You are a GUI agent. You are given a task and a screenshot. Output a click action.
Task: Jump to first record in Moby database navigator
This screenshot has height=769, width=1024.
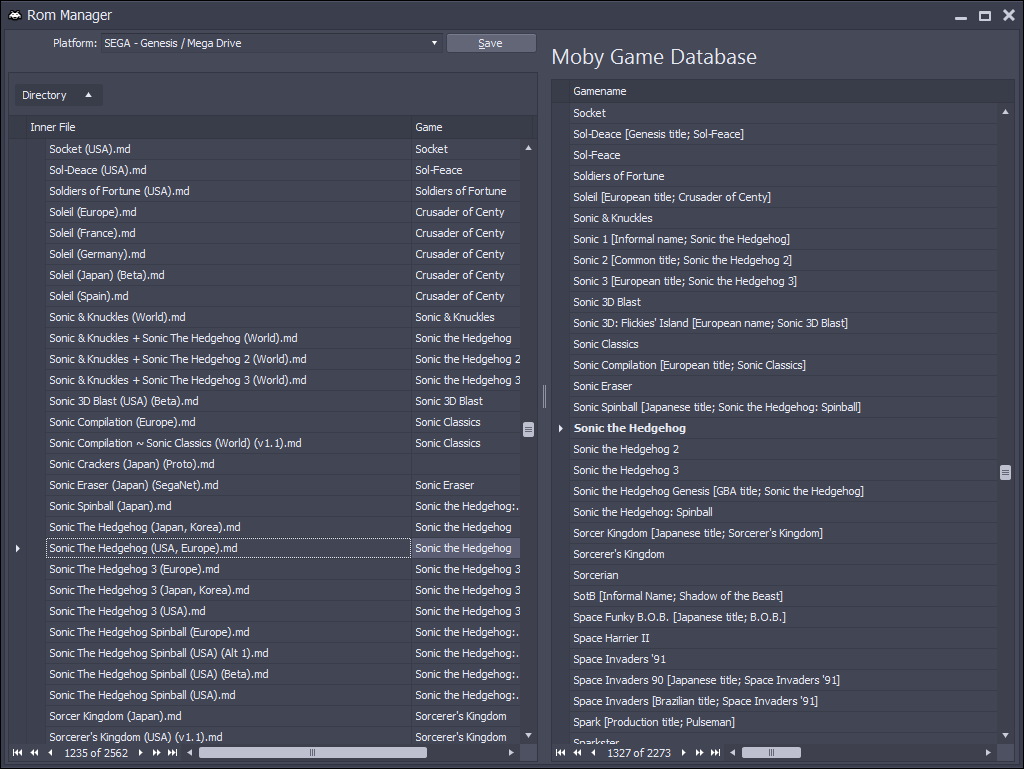(560, 752)
